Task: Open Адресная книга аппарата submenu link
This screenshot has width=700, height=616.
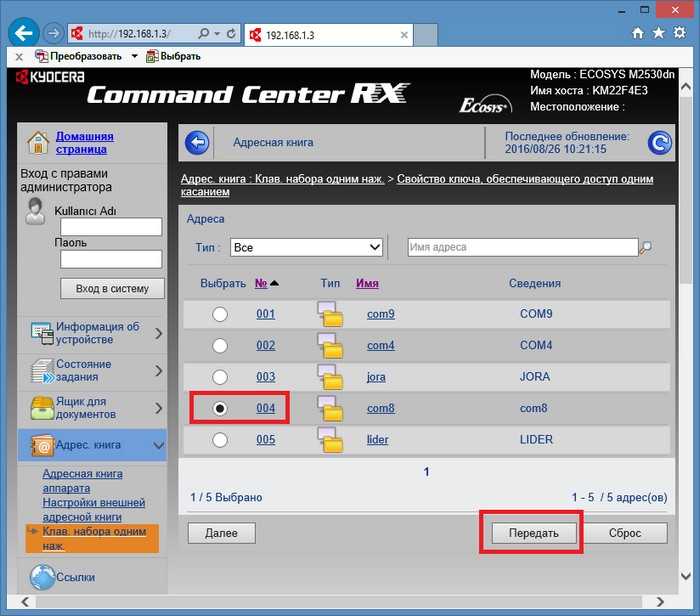Action: [83, 481]
